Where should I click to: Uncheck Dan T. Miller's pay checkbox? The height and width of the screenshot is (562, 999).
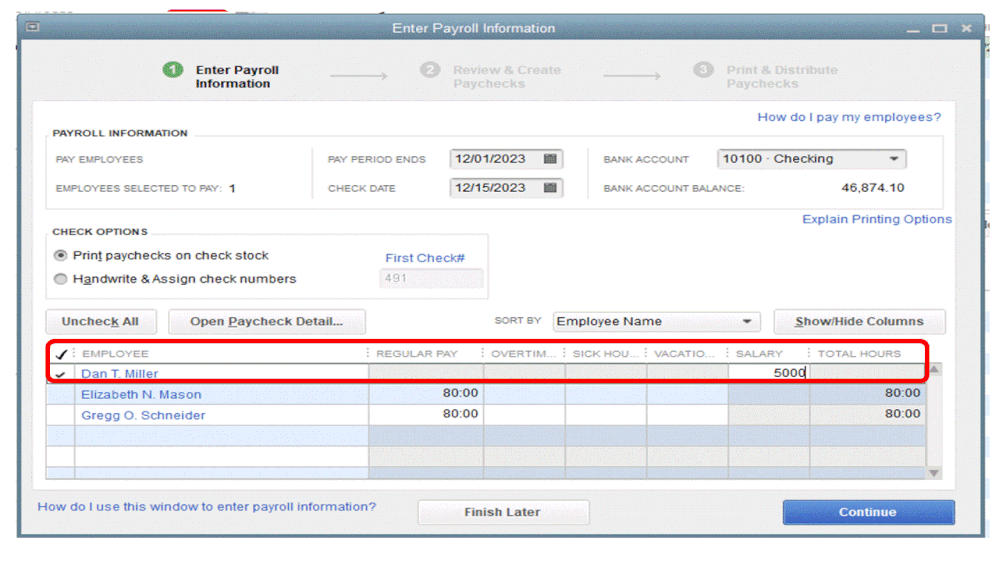pos(61,374)
